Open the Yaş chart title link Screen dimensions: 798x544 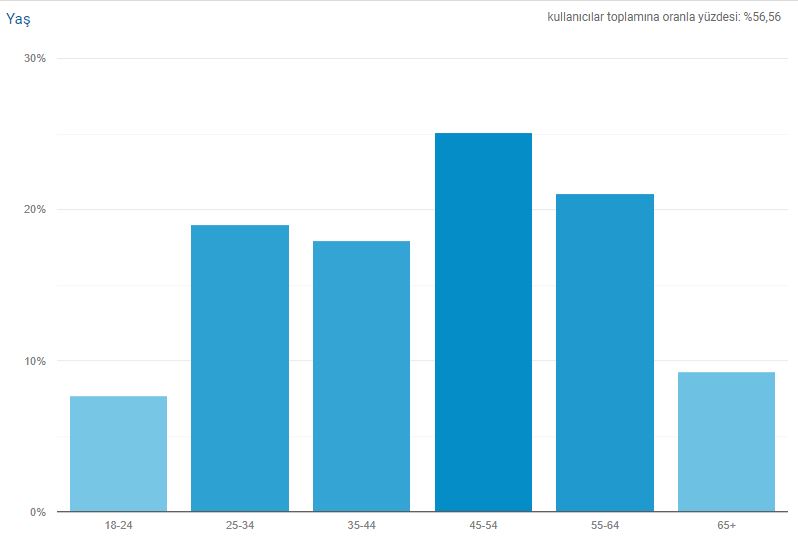coord(19,17)
